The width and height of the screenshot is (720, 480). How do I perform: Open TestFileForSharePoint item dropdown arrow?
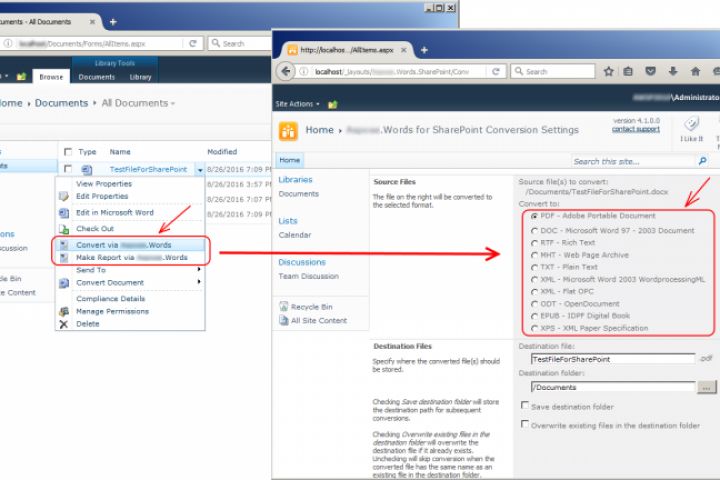[x=200, y=170]
